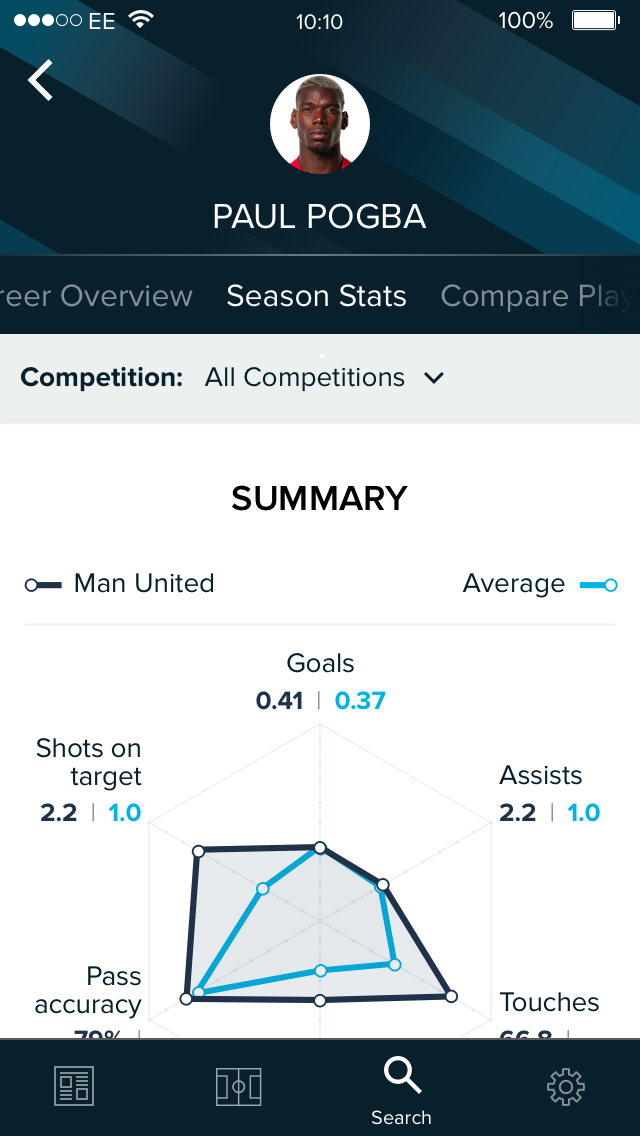Tap the Assists stat label
The image size is (640, 1136).
(x=541, y=775)
